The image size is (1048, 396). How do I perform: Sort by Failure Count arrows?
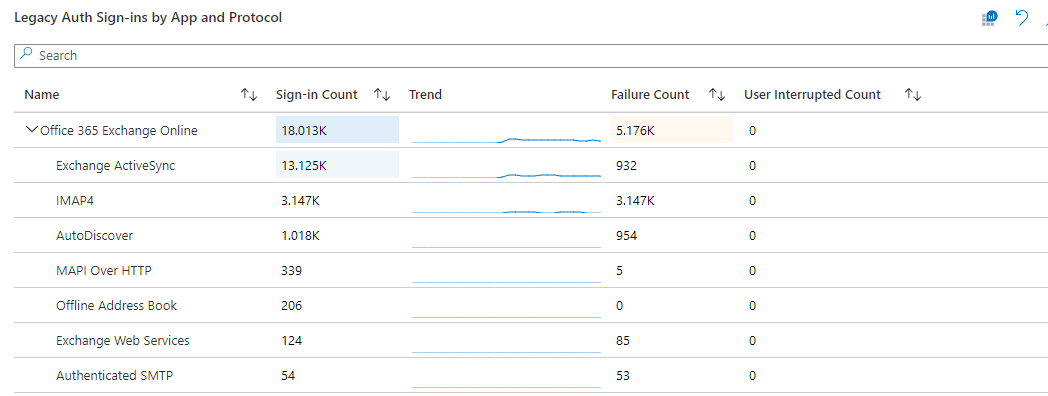pos(717,95)
